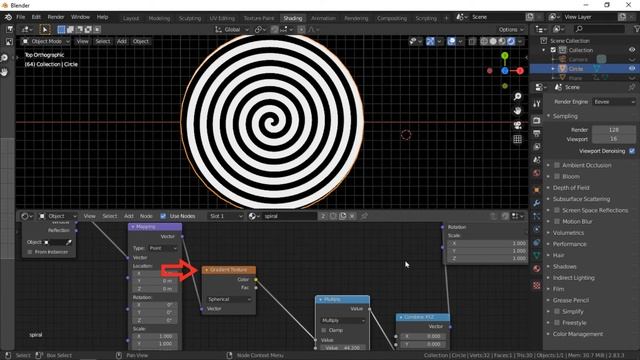Open the Object Mode dropdown

click(46, 41)
